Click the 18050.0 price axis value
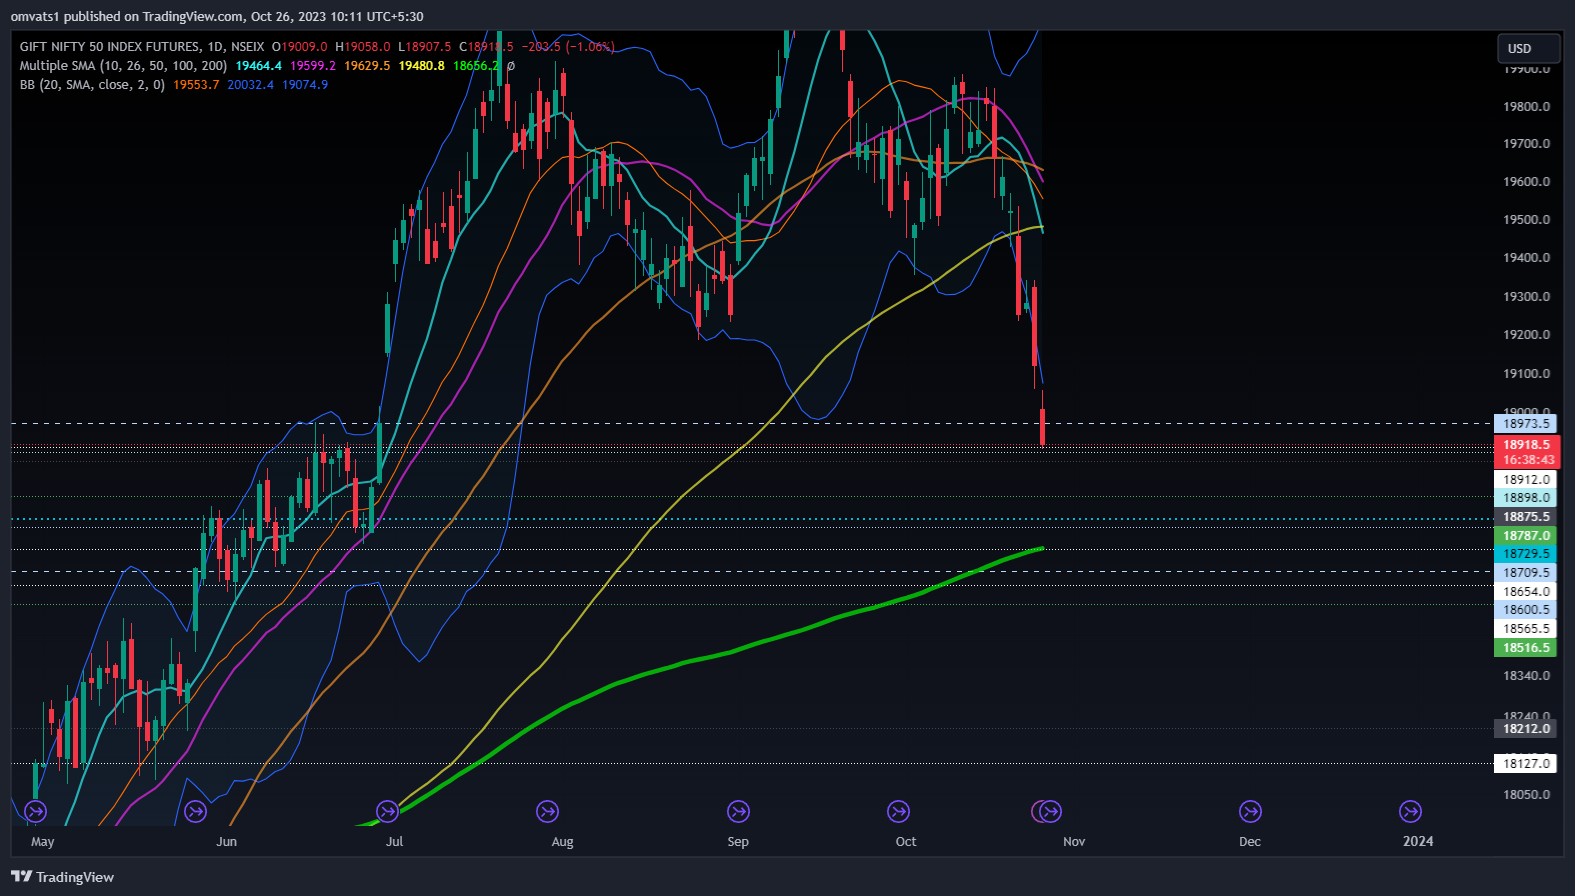Viewport: 1575px width, 896px height. pyautogui.click(x=1526, y=795)
